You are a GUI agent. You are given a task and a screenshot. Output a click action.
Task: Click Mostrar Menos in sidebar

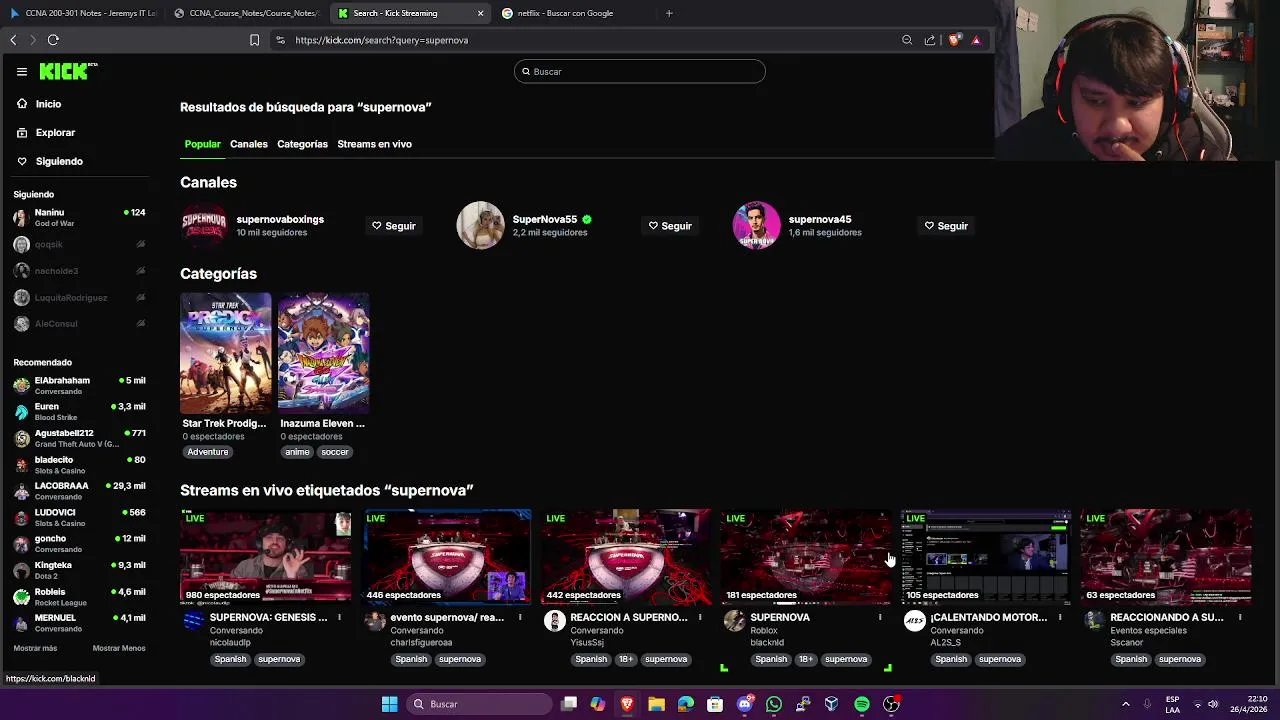(119, 649)
